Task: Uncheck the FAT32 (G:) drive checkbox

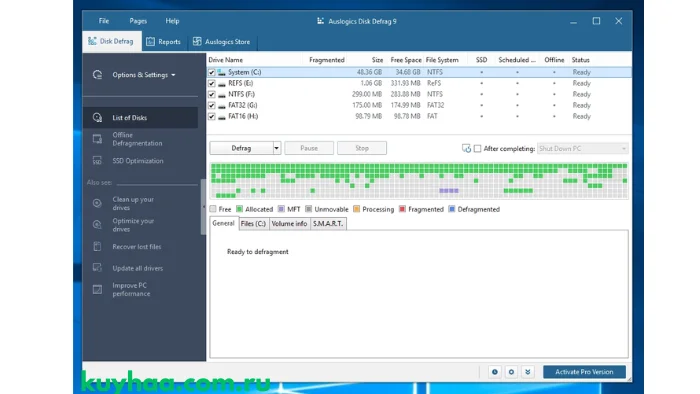Action: [212, 106]
